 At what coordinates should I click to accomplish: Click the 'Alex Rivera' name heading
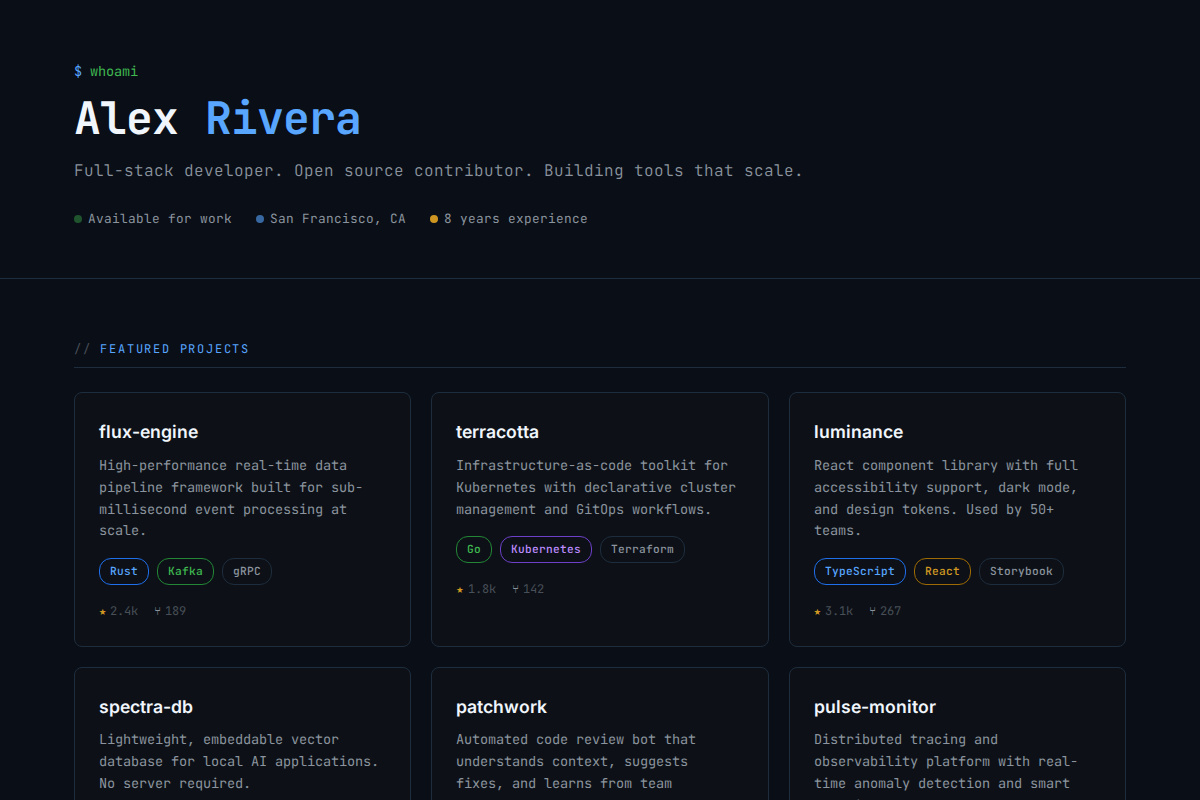(x=217, y=119)
